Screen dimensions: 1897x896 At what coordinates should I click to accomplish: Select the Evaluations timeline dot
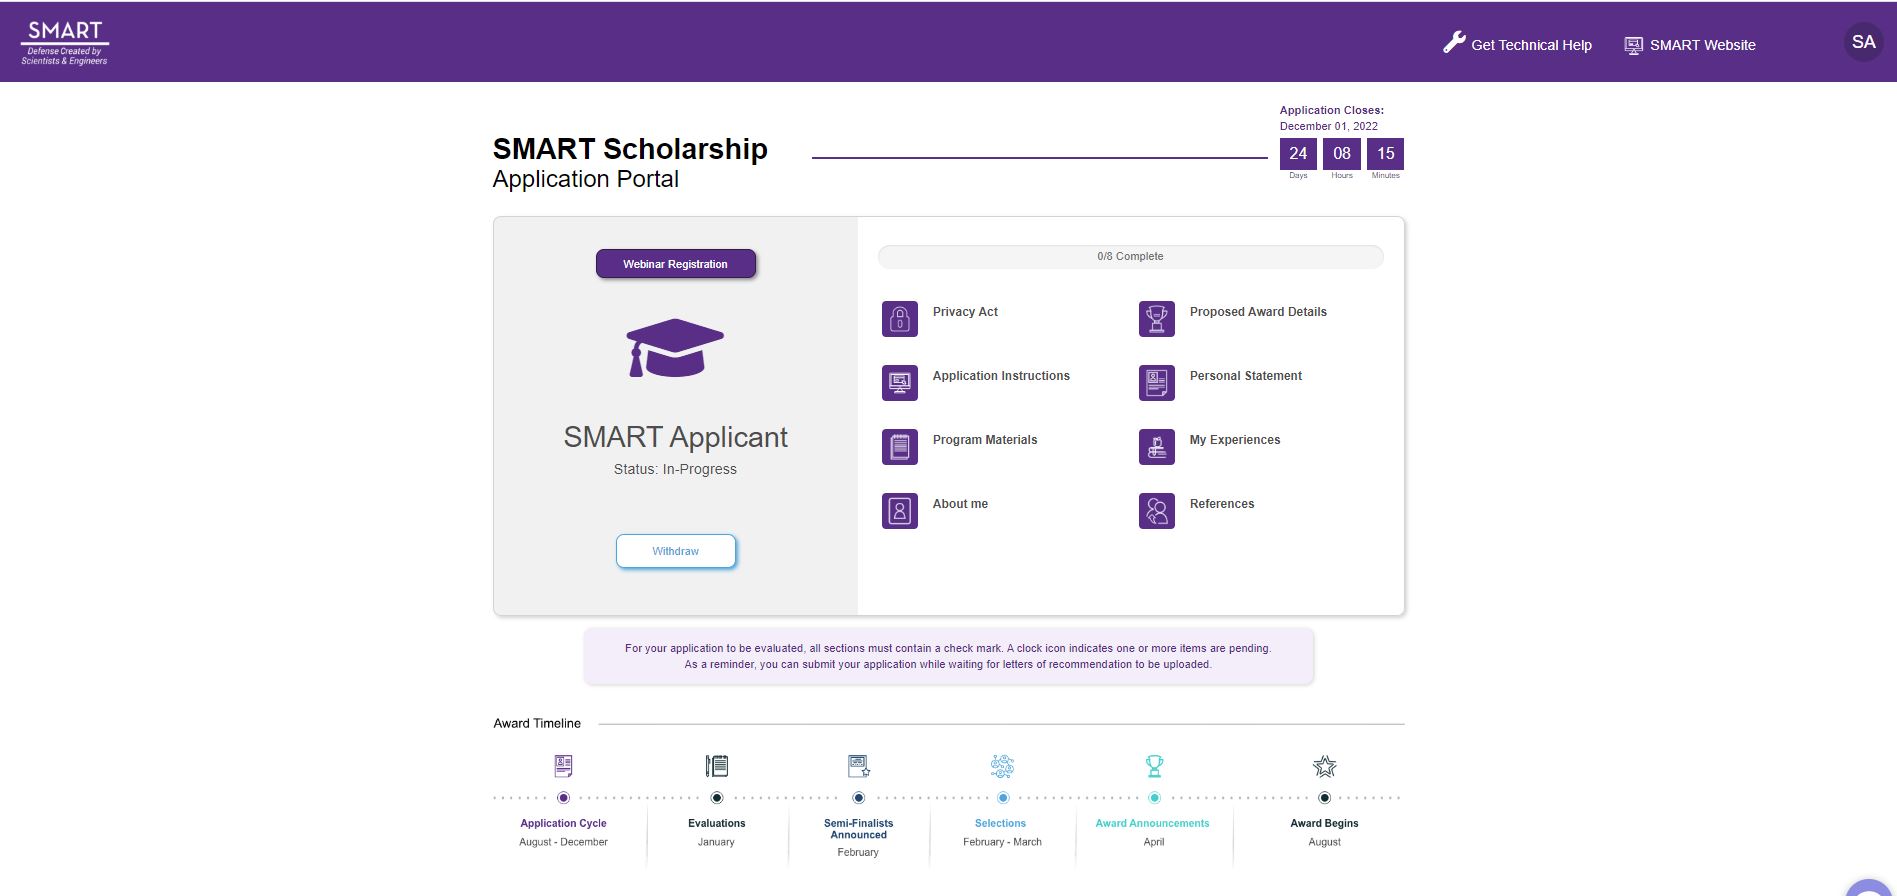click(x=717, y=798)
